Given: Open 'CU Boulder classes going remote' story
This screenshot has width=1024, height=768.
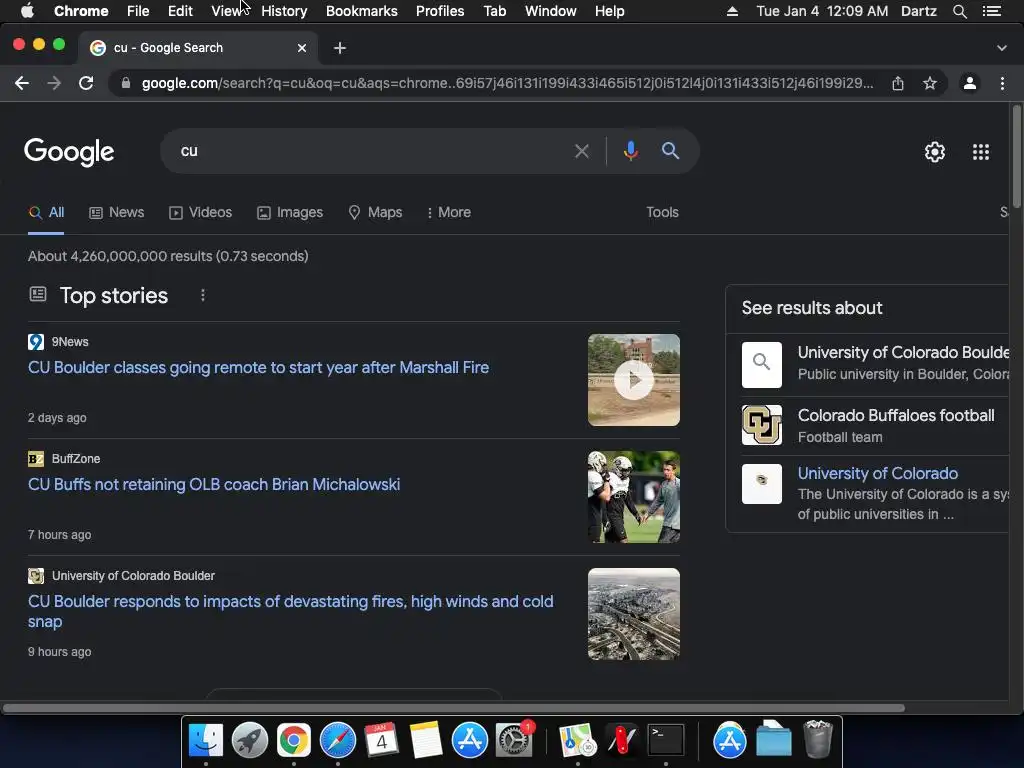Looking at the screenshot, I should 259,368.
